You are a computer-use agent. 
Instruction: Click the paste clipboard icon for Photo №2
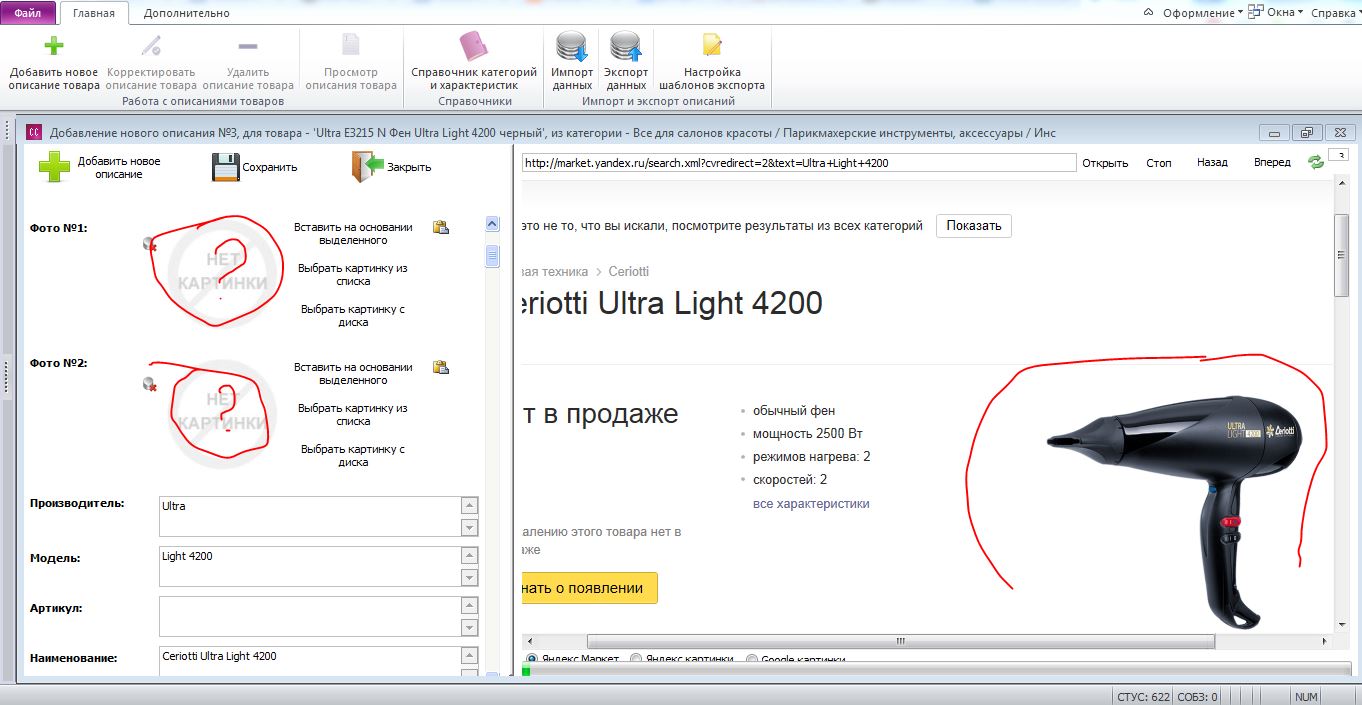(440, 367)
